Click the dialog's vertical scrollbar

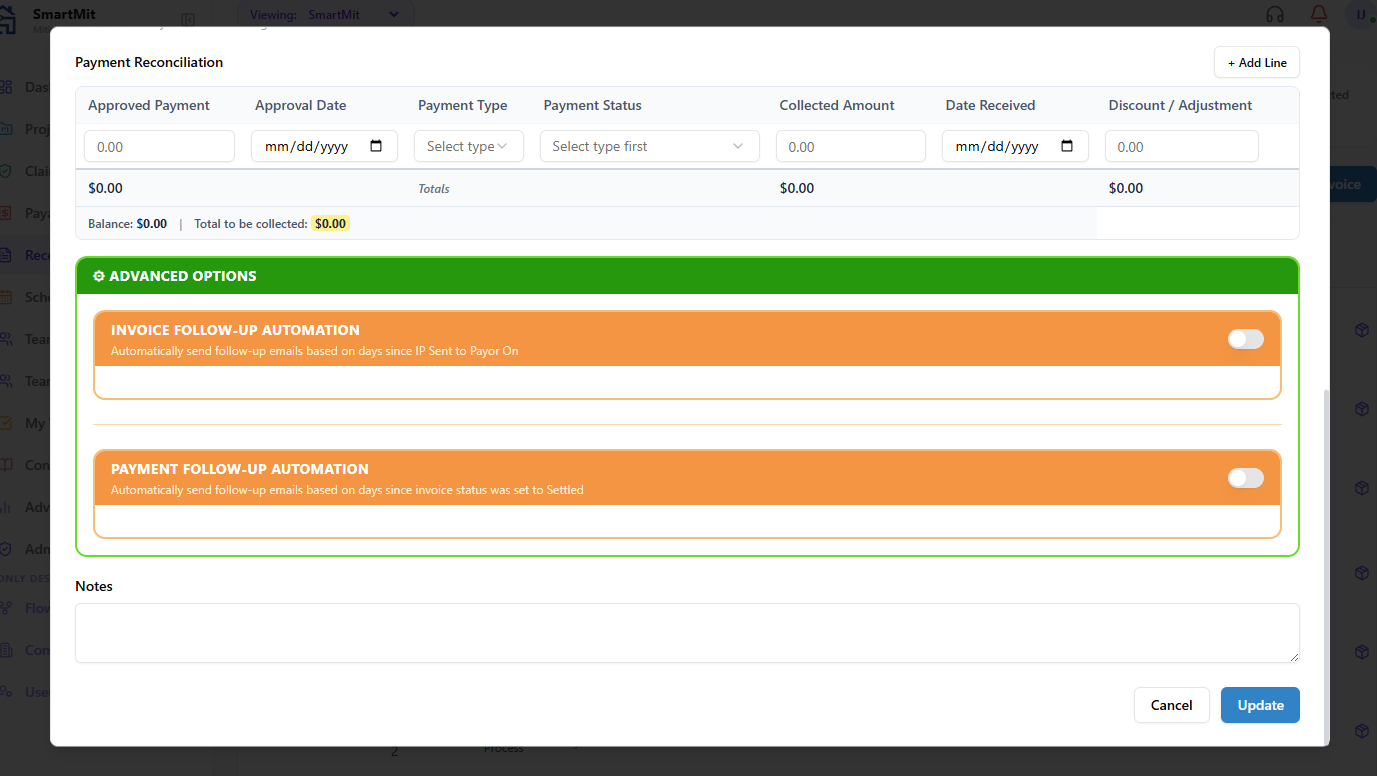tap(1327, 566)
